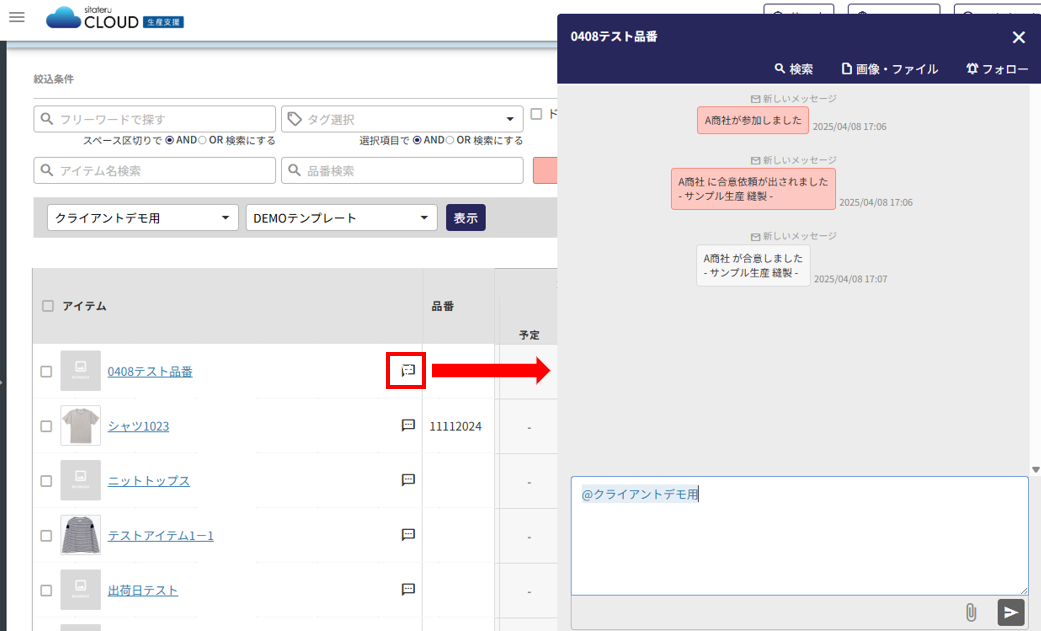This screenshot has height=631, width=1041.
Task: Select OR radio for free word search
Action: pos(202,140)
